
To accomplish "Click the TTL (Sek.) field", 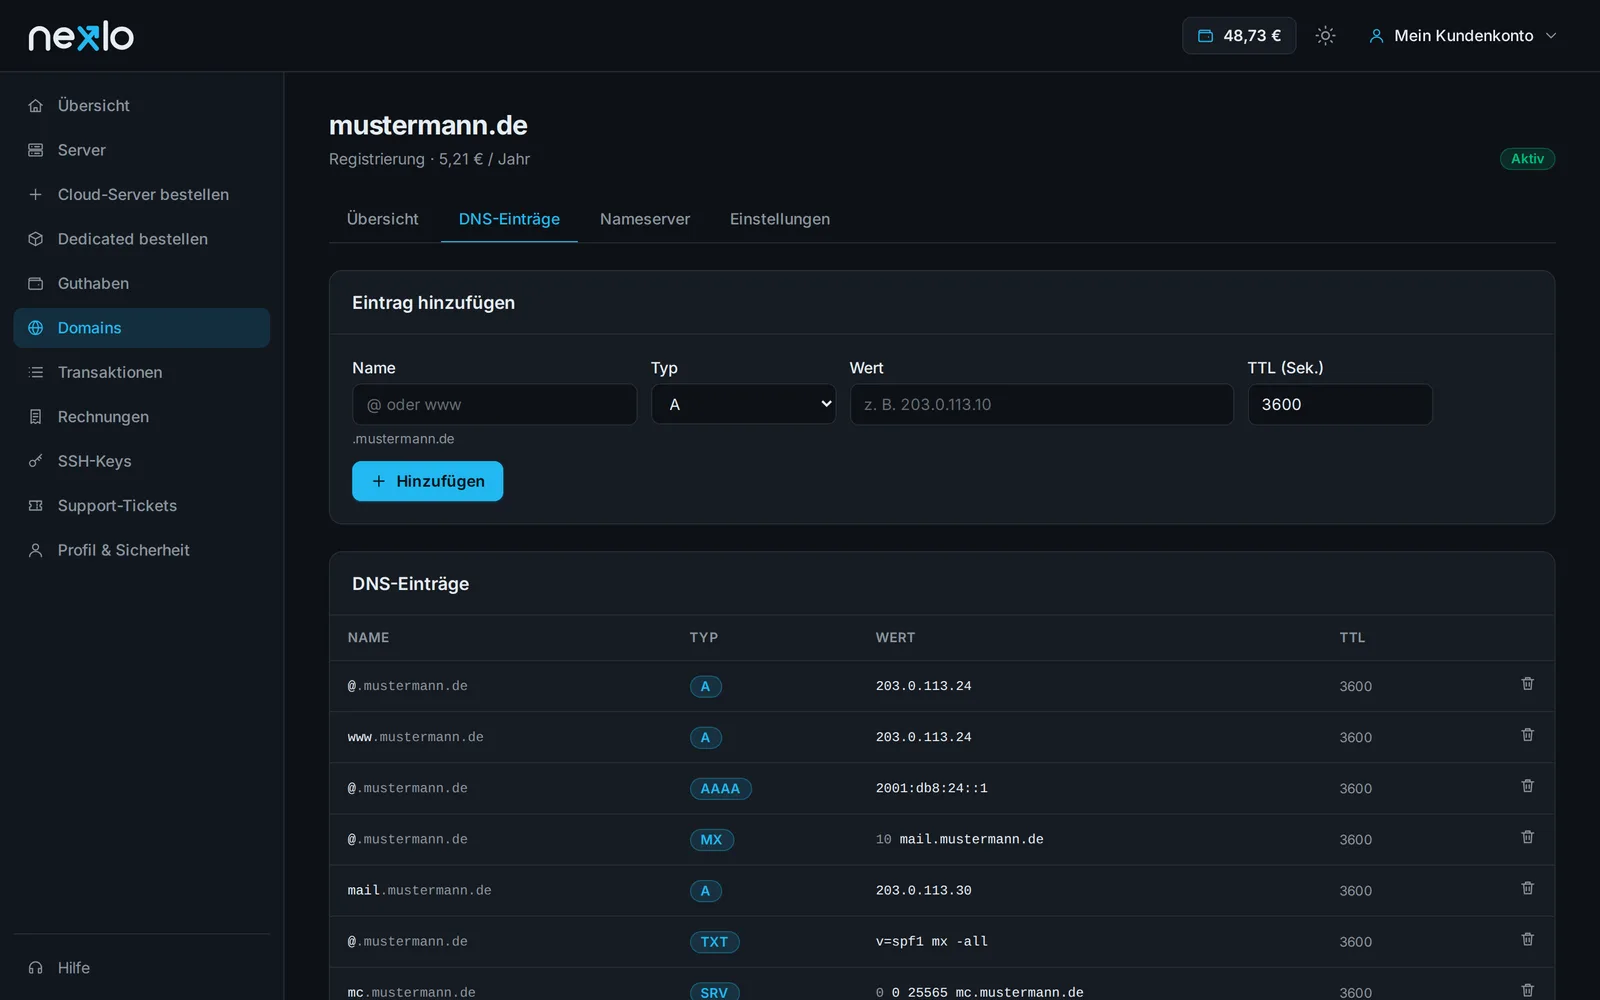I will pyautogui.click(x=1340, y=405).
